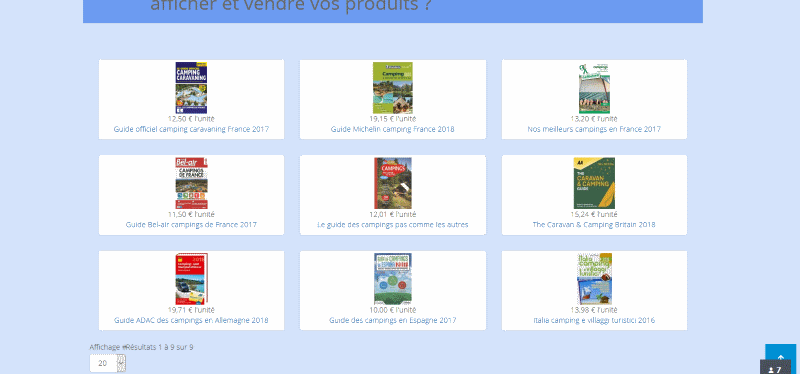Open Le guide des campings pas comme les autres
Screen dimensions: 800x374
(392, 225)
